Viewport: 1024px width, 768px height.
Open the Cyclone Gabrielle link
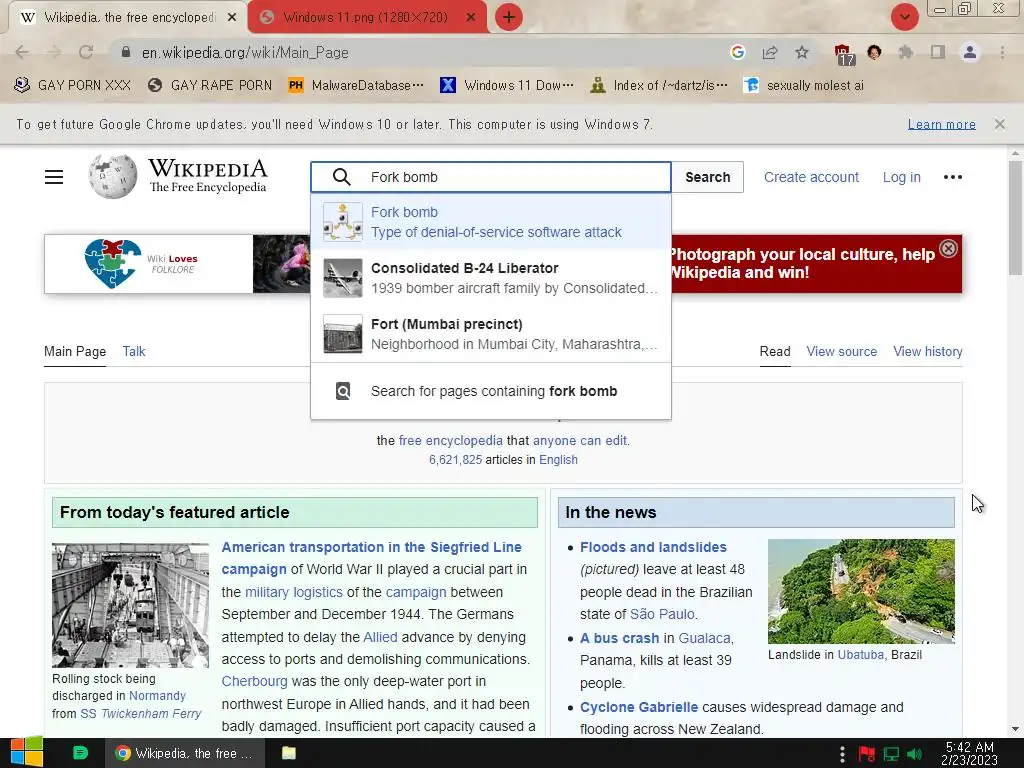coord(639,707)
